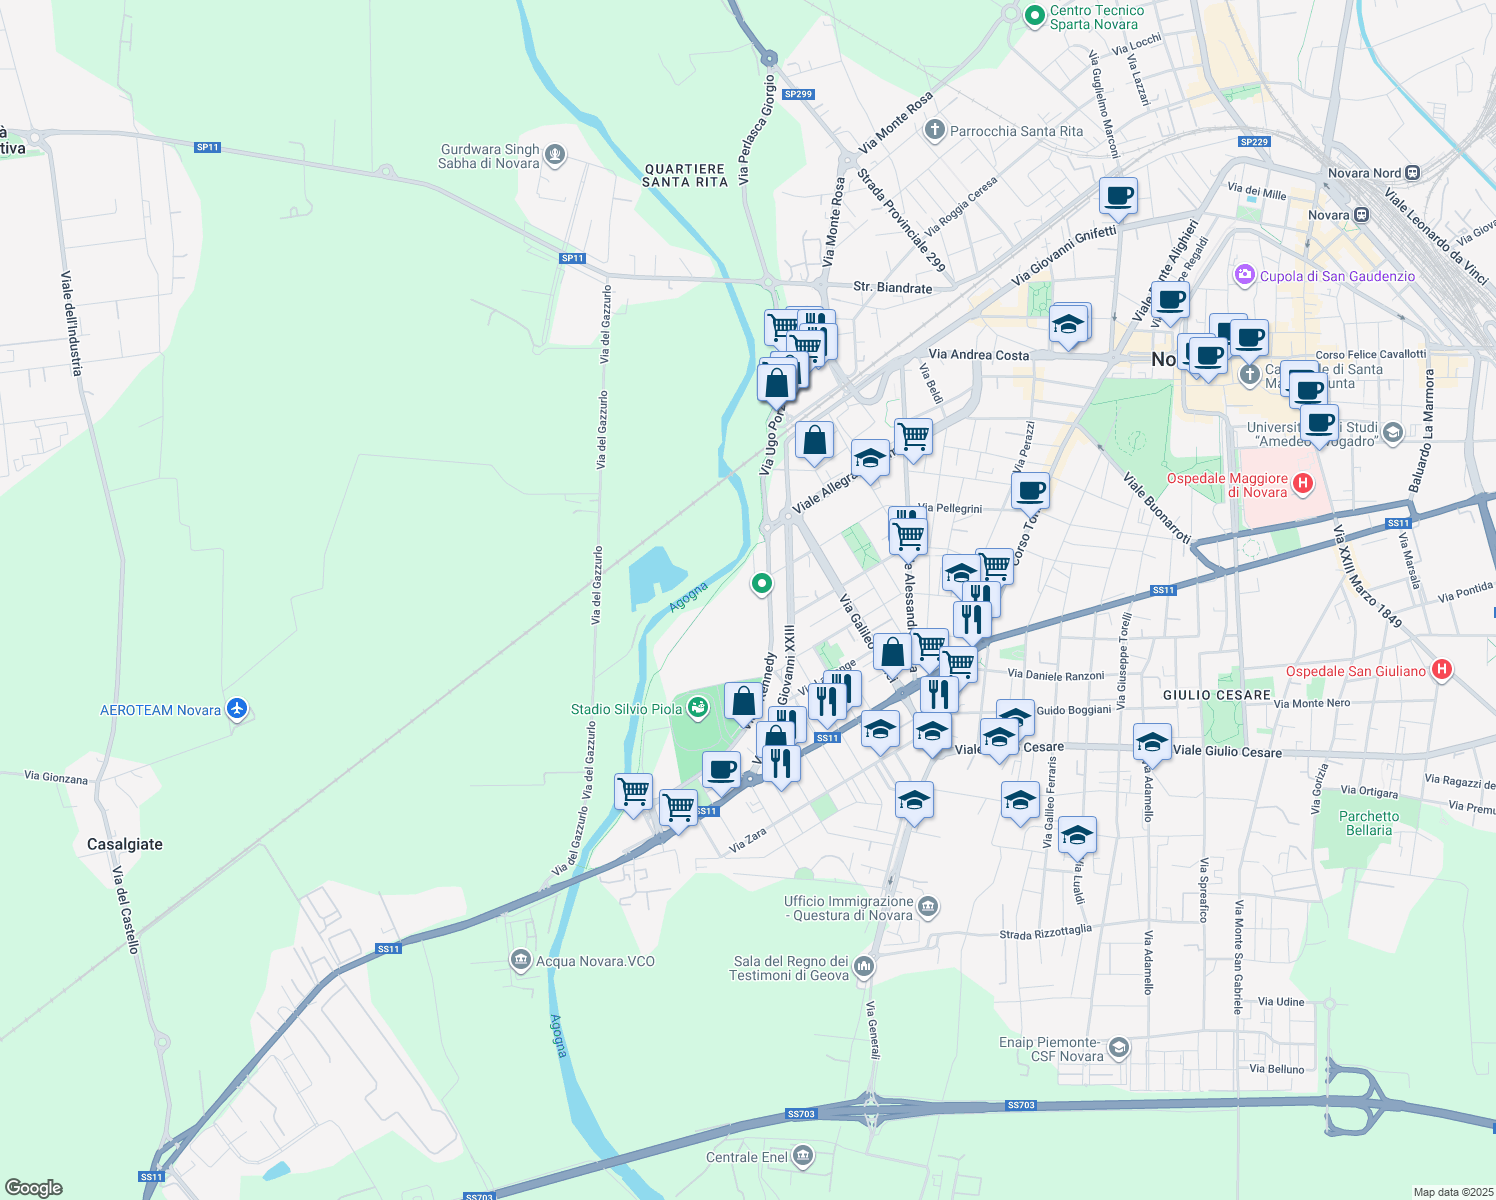Open the graduation cap marker above Via Adamello
This screenshot has width=1496, height=1200.
click(x=1152, y=746)
